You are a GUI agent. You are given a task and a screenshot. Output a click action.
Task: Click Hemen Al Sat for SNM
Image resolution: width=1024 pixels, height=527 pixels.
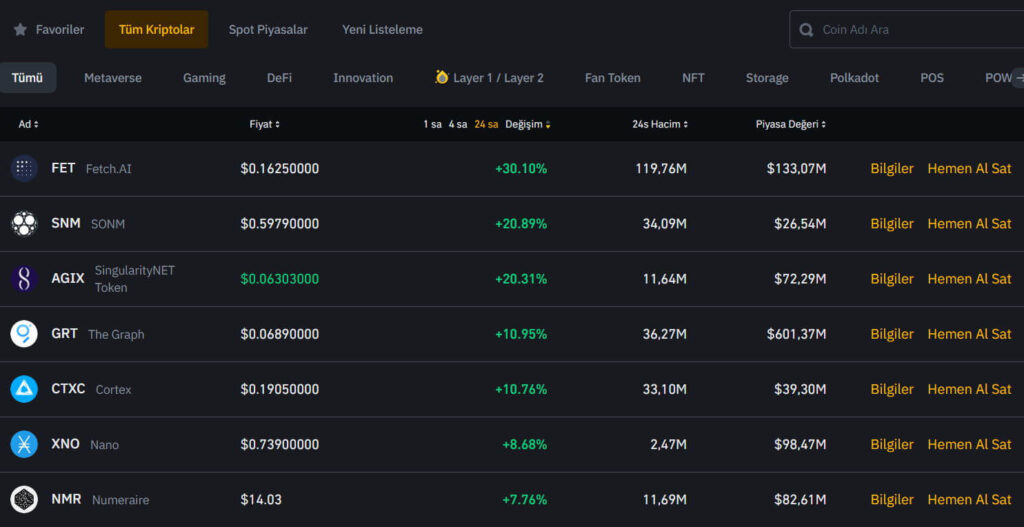(x=969, y=223)
